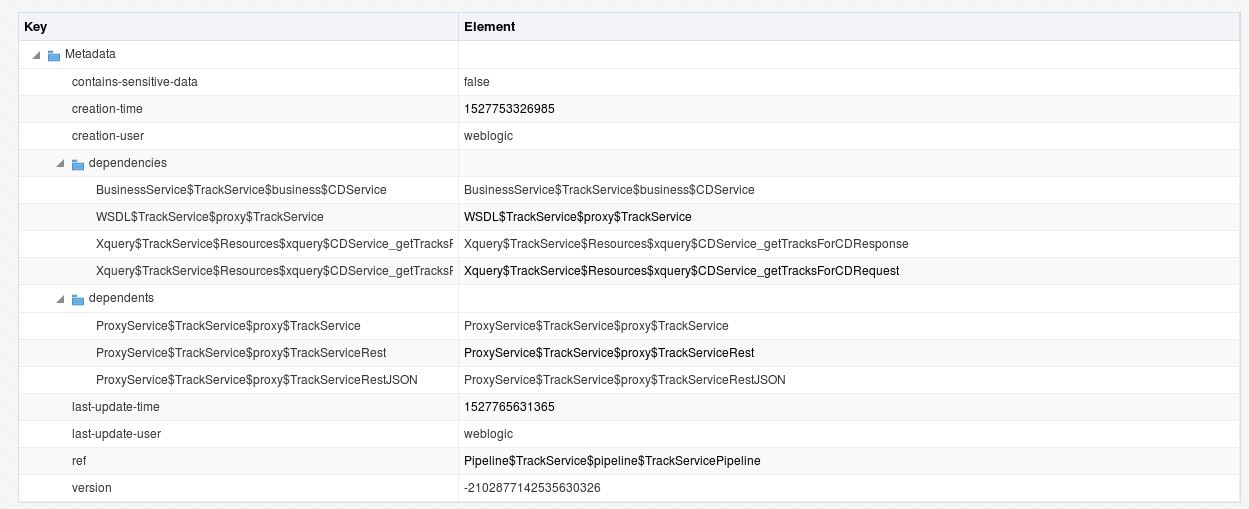
Task: Collapse the dependents node arrow
Action: [x=61, y=299]
